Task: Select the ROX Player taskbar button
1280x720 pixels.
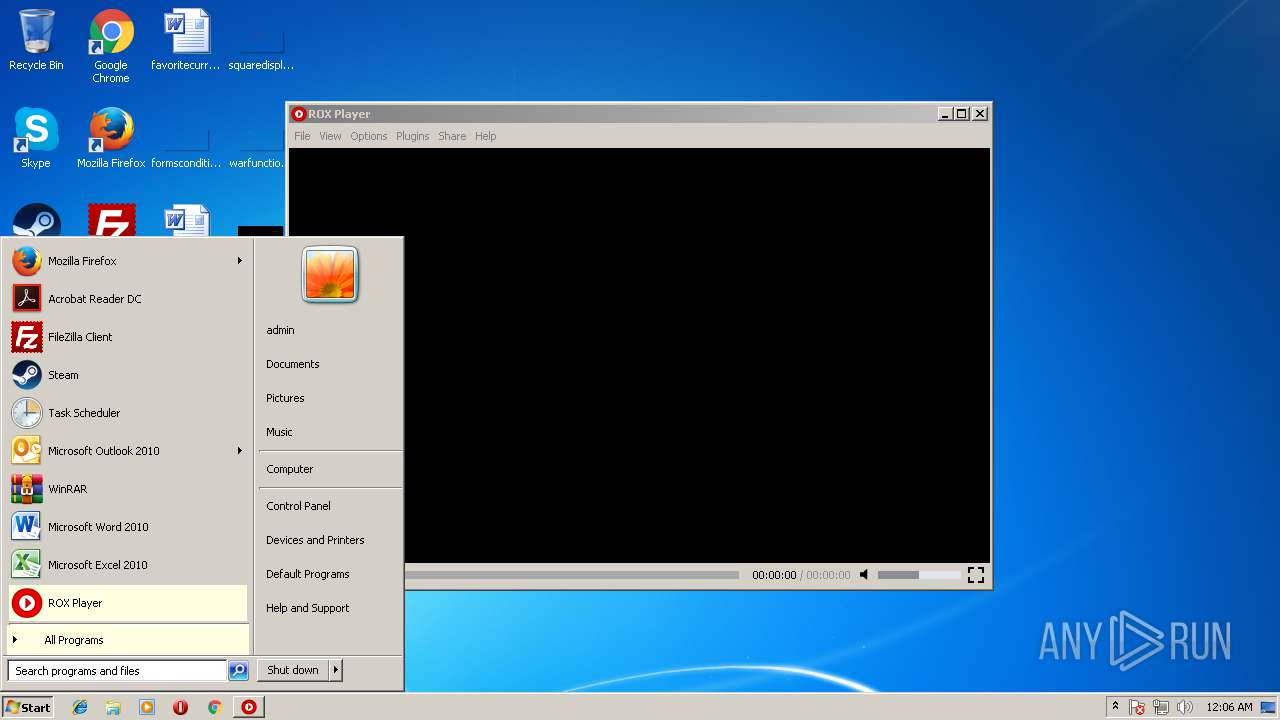Action: coord(249,707)
